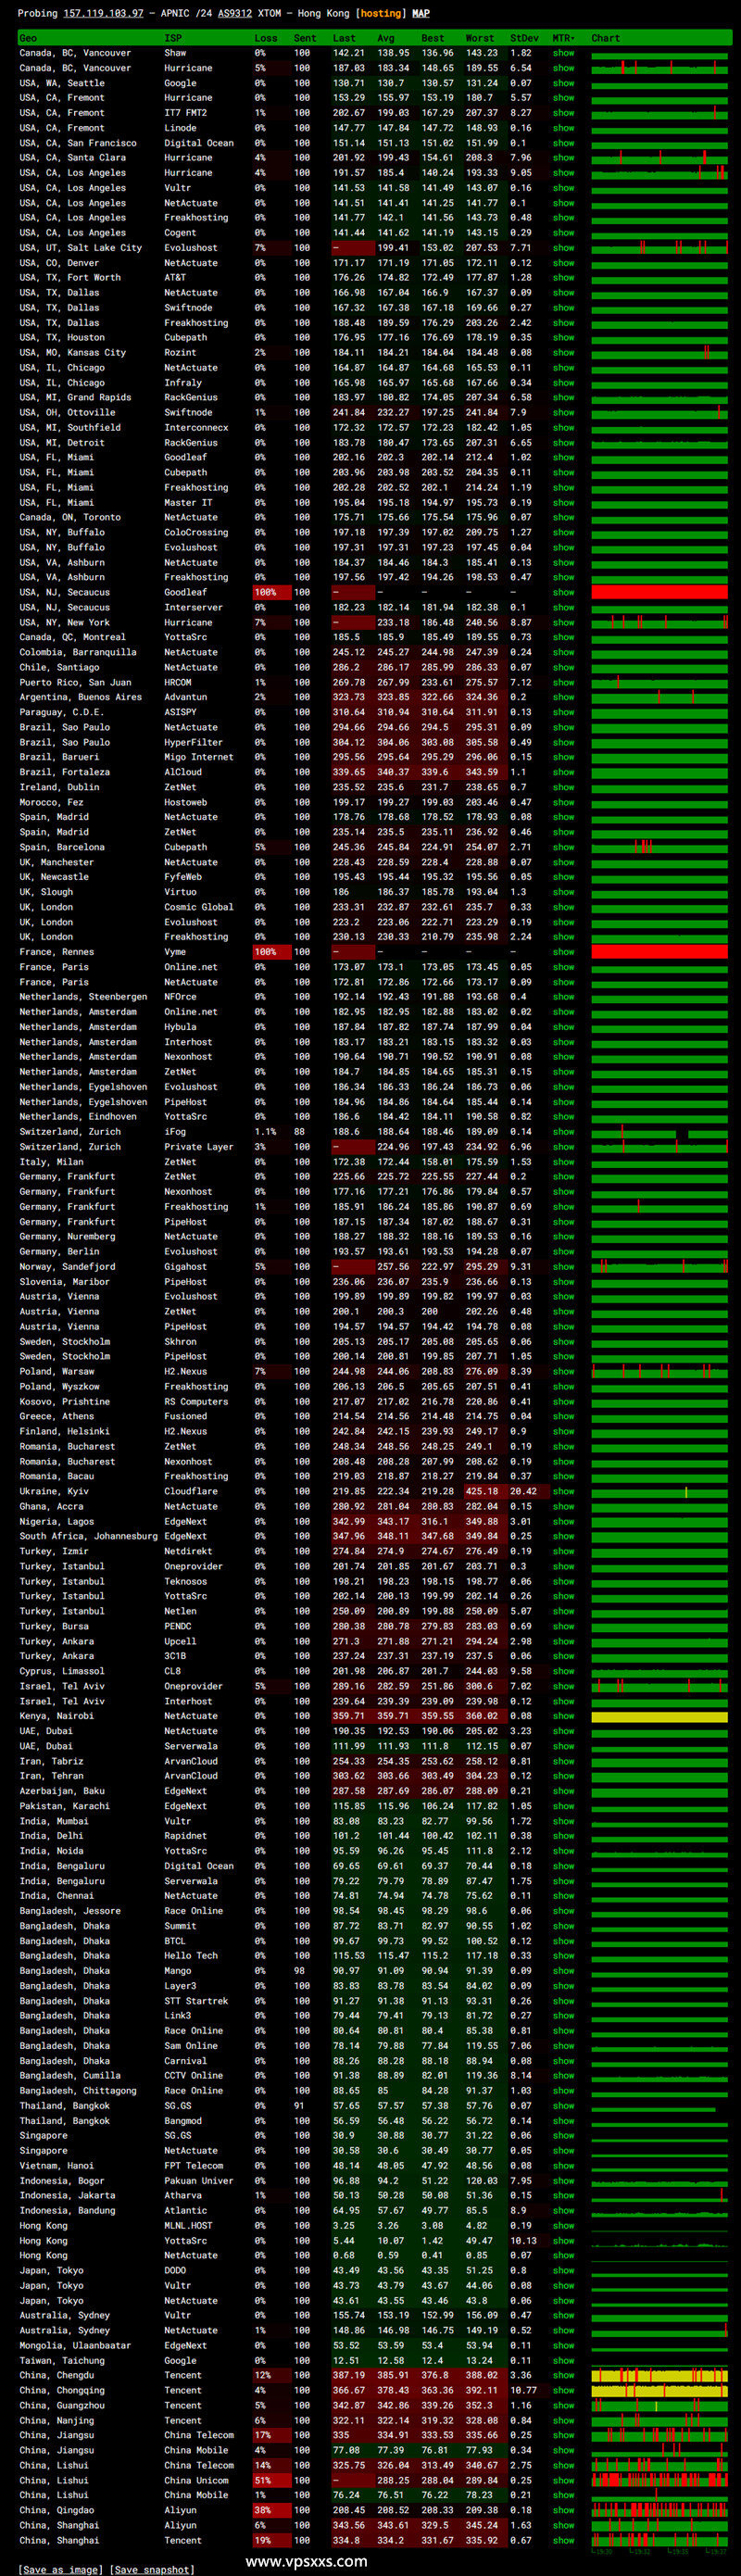Select the "Cyprus, Limassol" location text
Screen dimensions: 741x2576
coord(62,1671)
